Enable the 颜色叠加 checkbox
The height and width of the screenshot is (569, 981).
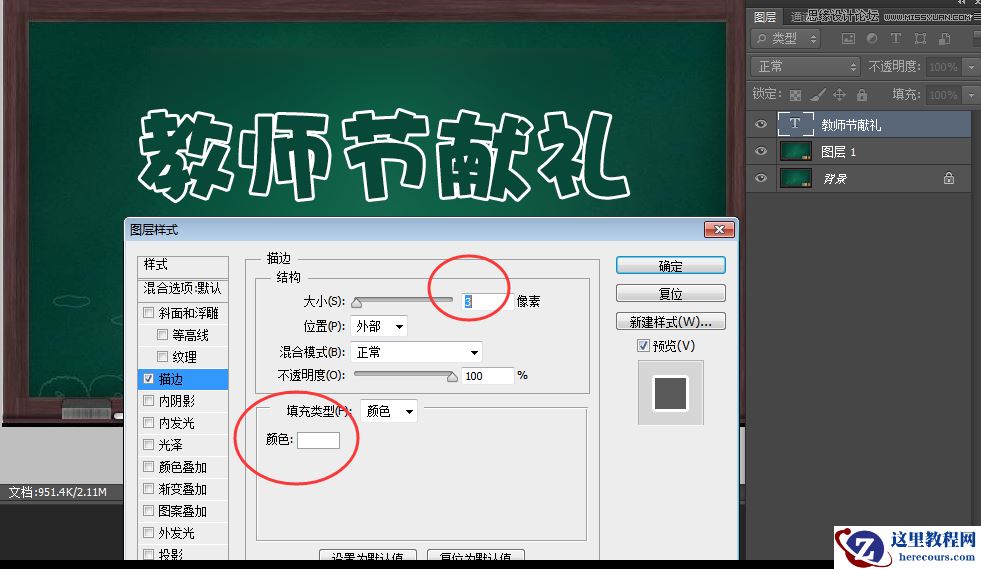148,466
